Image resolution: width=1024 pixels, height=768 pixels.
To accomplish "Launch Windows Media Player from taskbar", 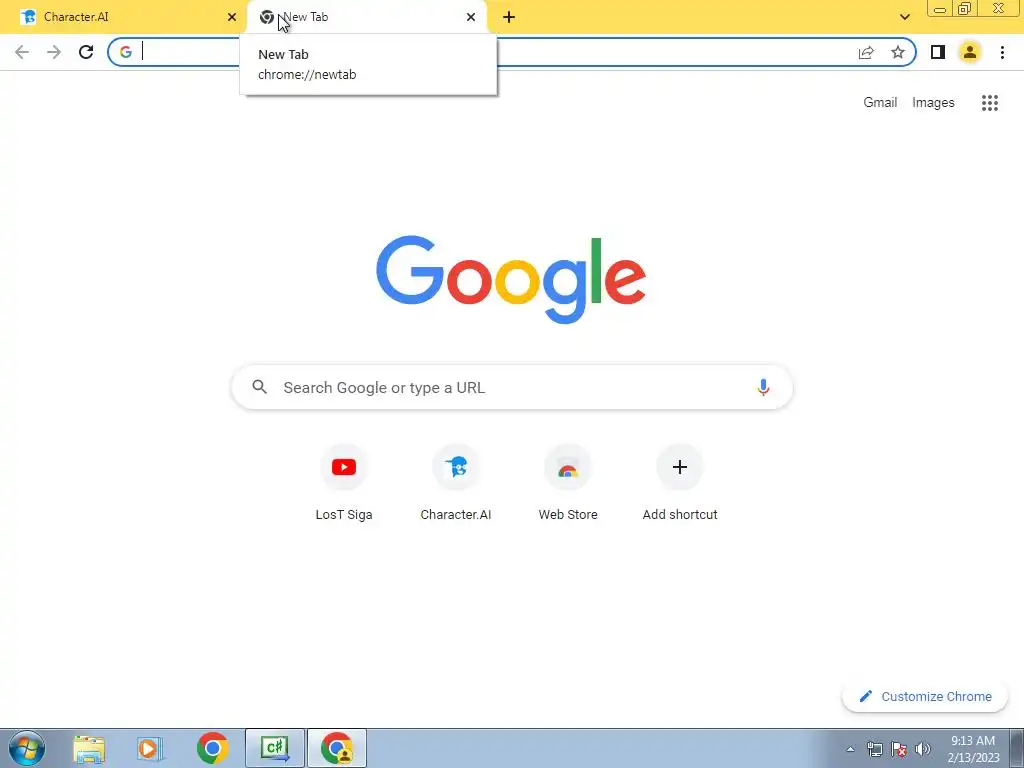I will coord(150,749).
